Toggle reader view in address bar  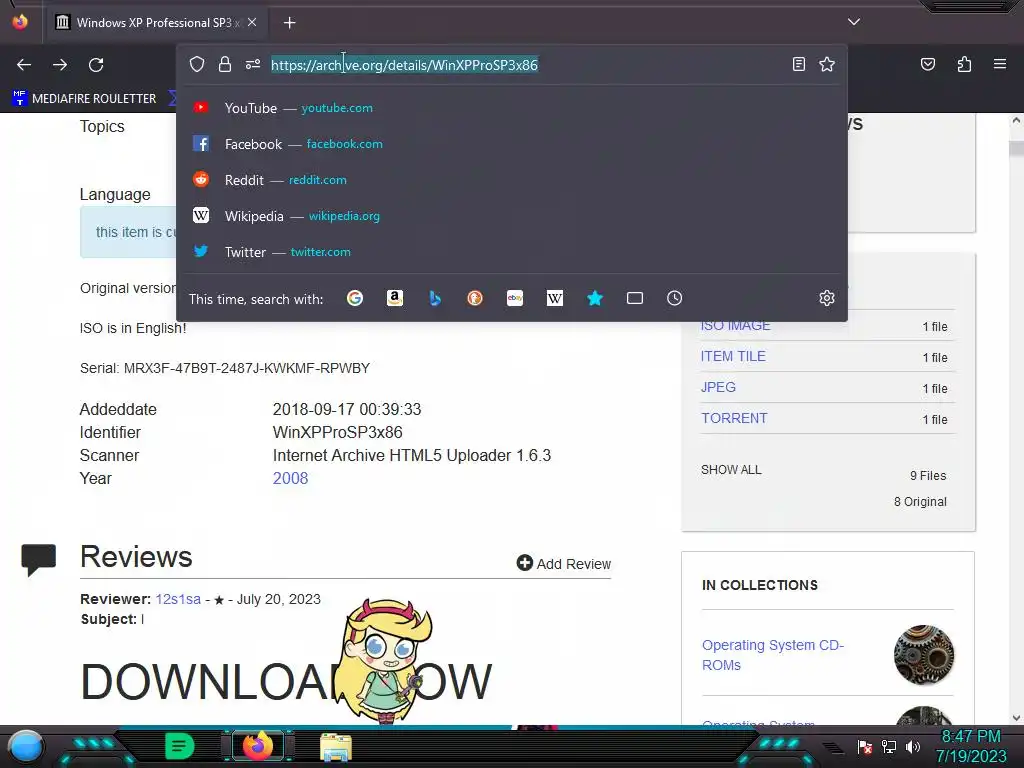coord(799,64)
